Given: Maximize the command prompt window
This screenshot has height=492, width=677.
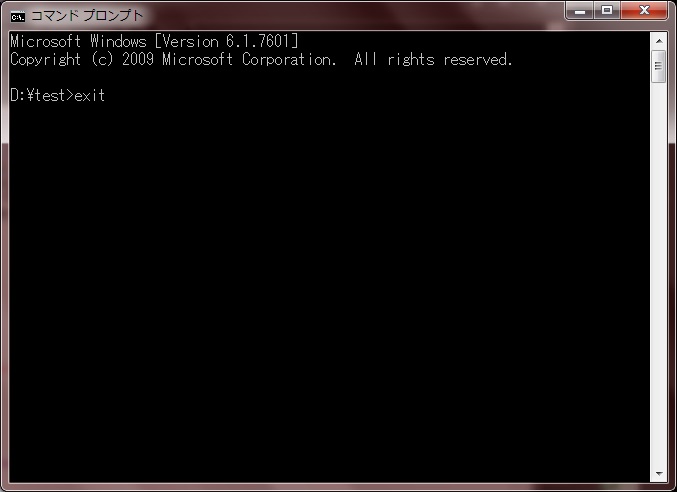Looking at the screenshot, I should pos(607,11).
